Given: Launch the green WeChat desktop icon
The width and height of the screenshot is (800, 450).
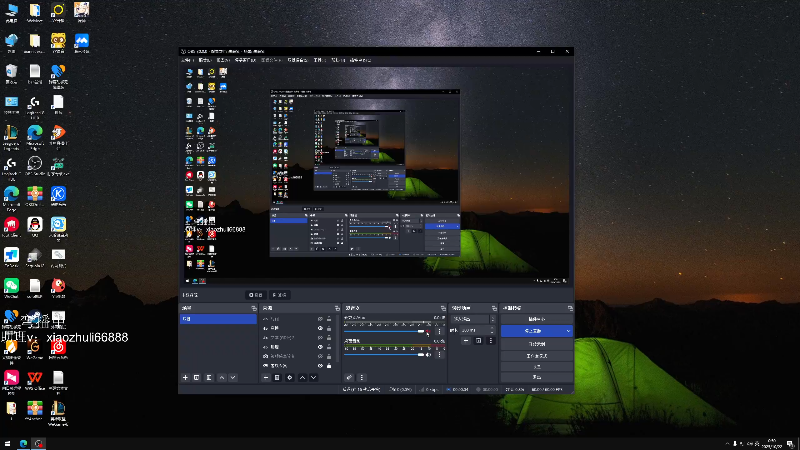Looking at the screenshot, I should click(x=11, y=288).
